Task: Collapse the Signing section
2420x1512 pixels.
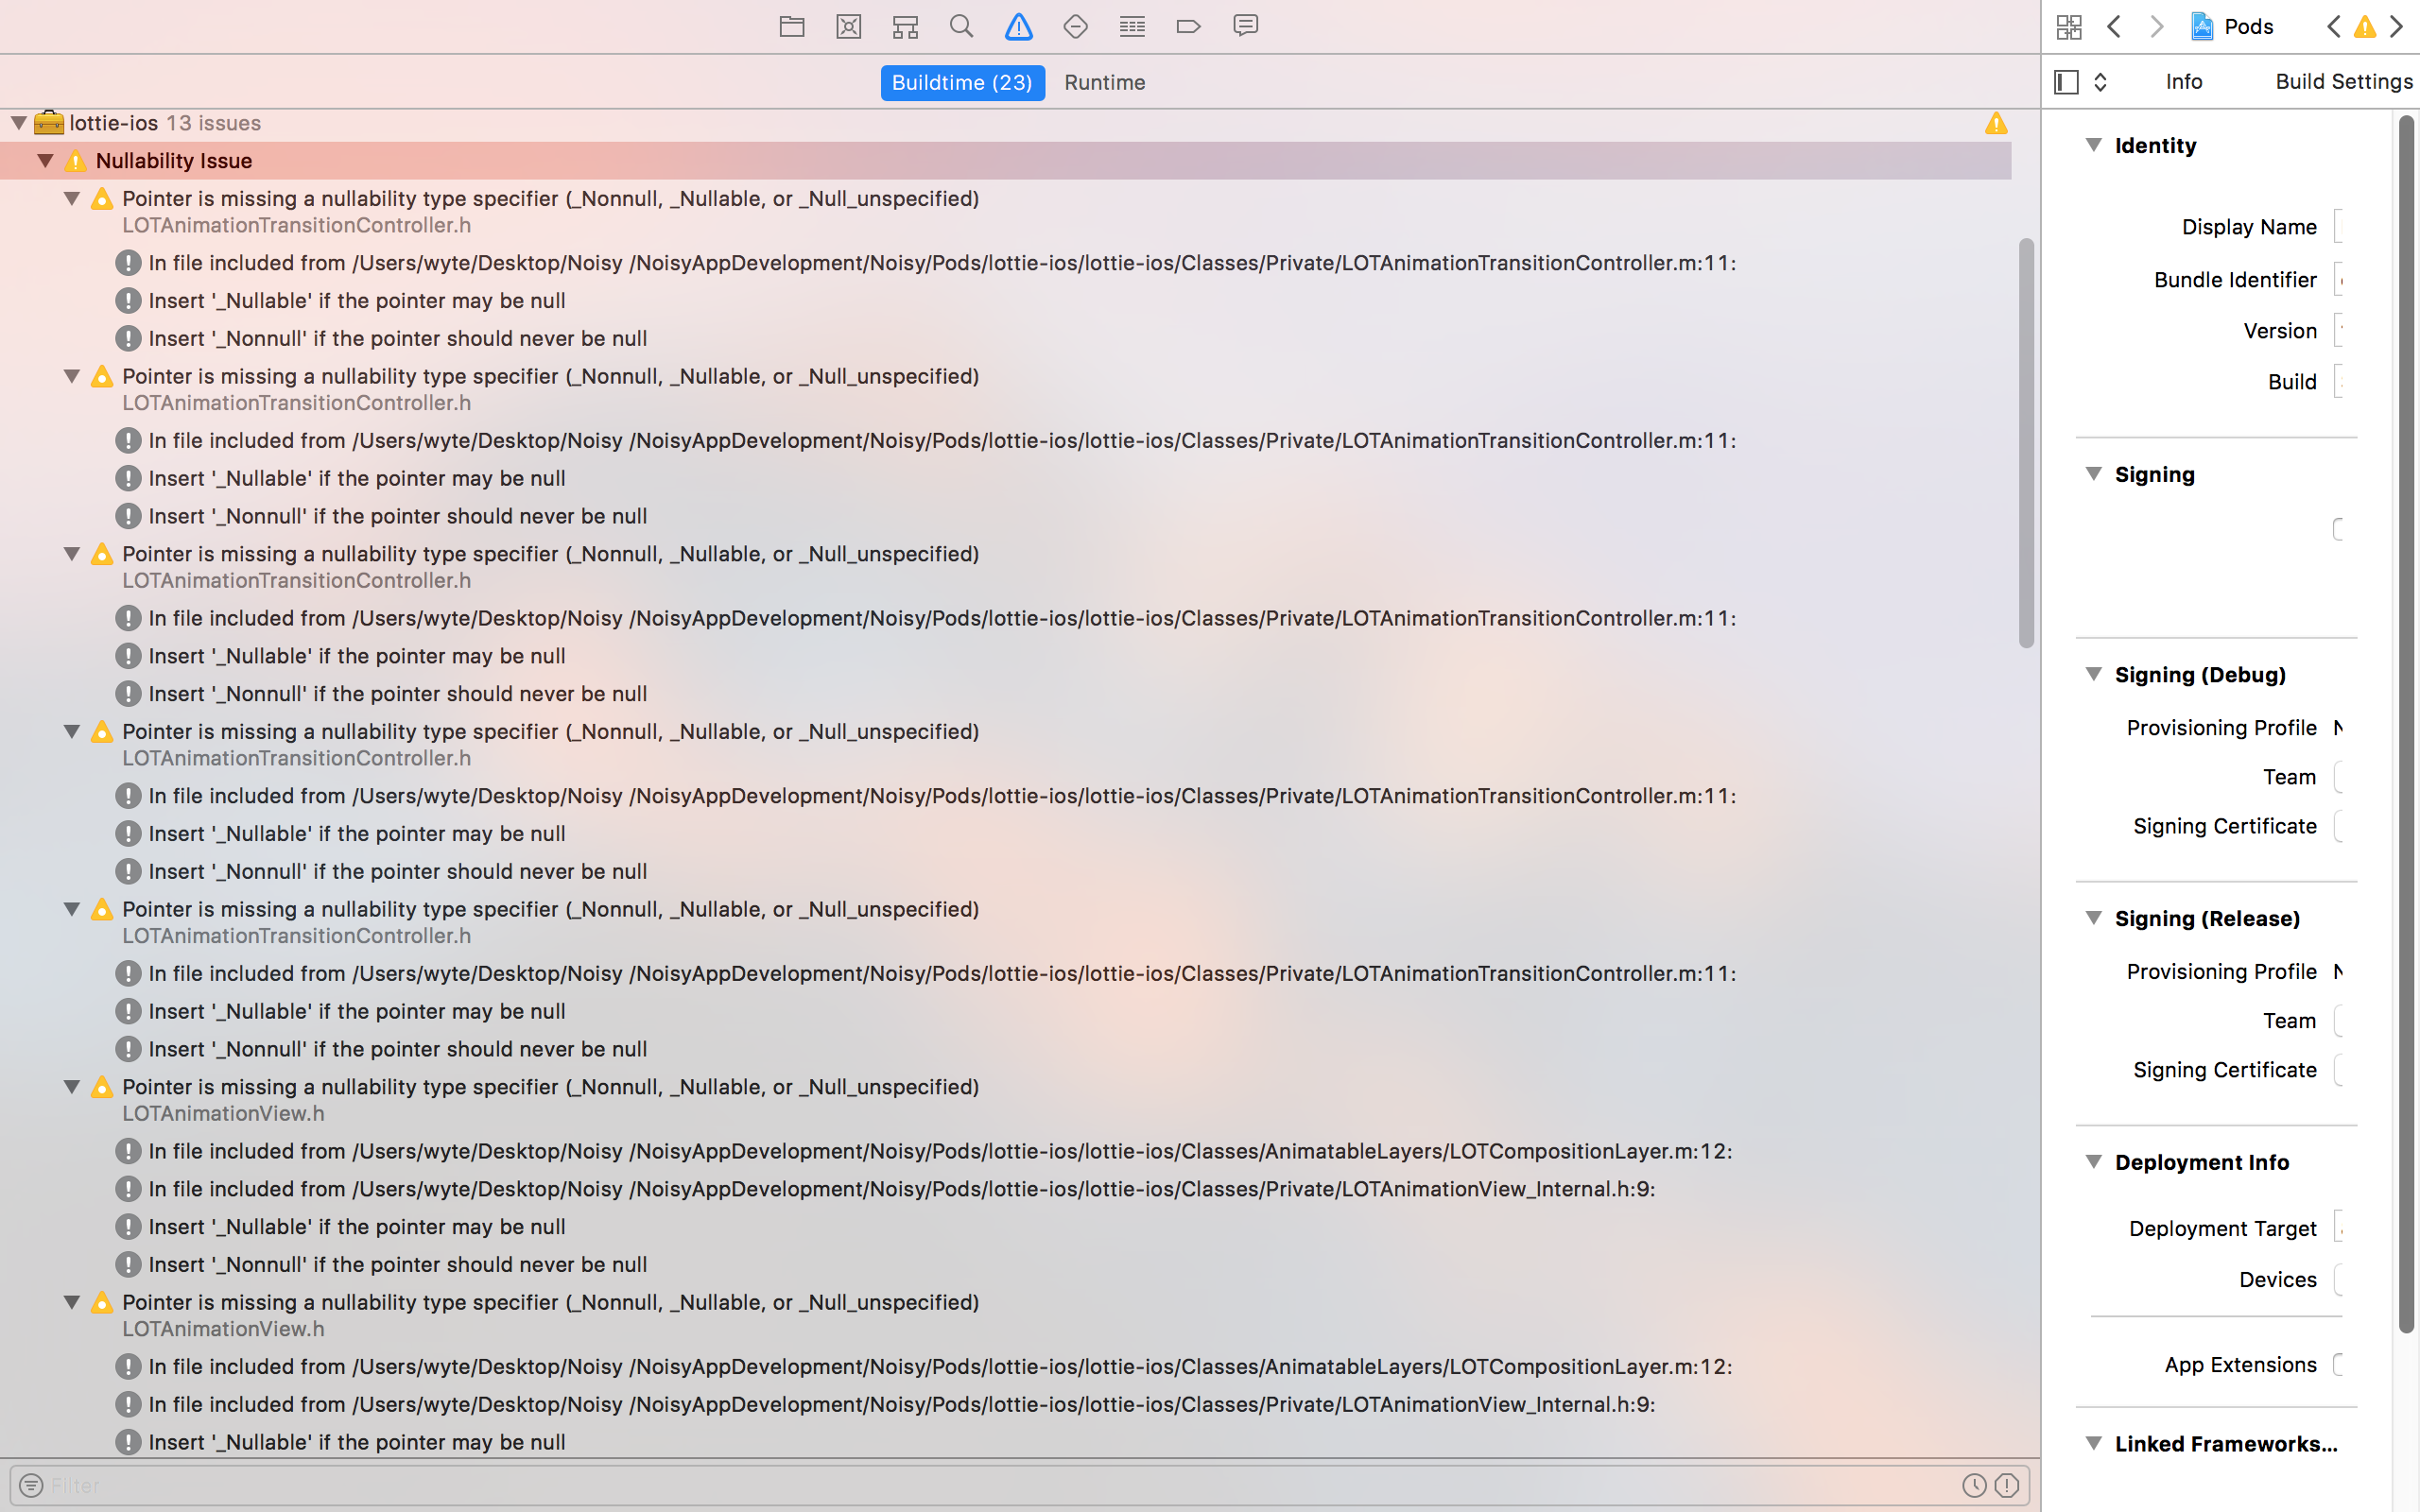Action: (x=2093, y=474)
